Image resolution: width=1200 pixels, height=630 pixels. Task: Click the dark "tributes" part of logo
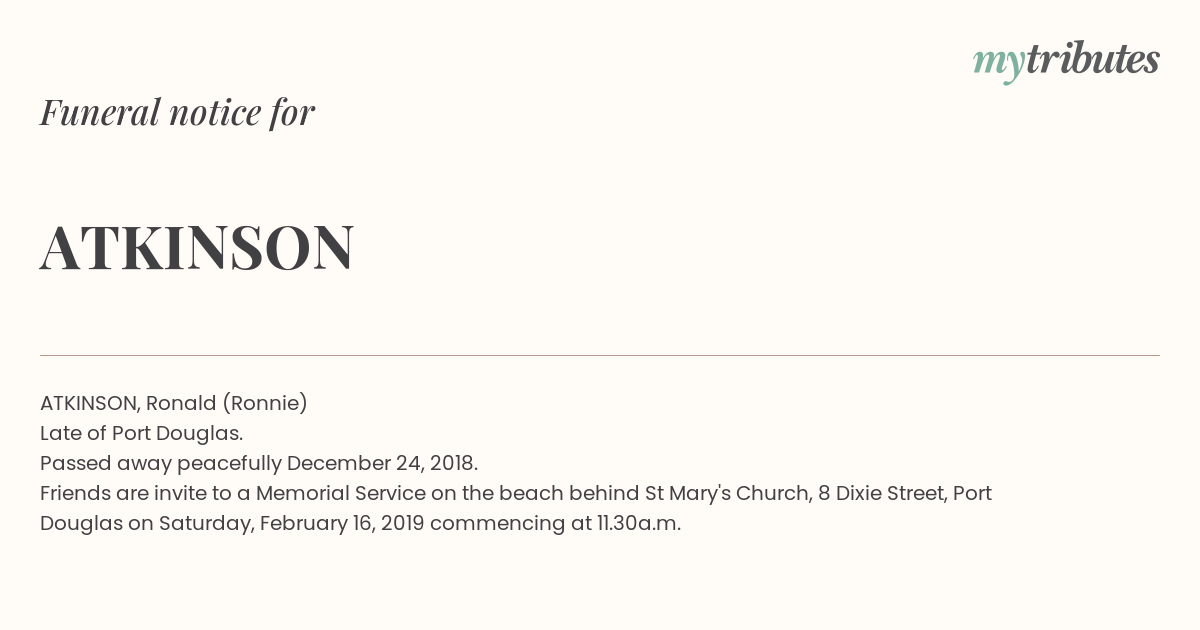pyautogui.click(x=1093, y=59)
